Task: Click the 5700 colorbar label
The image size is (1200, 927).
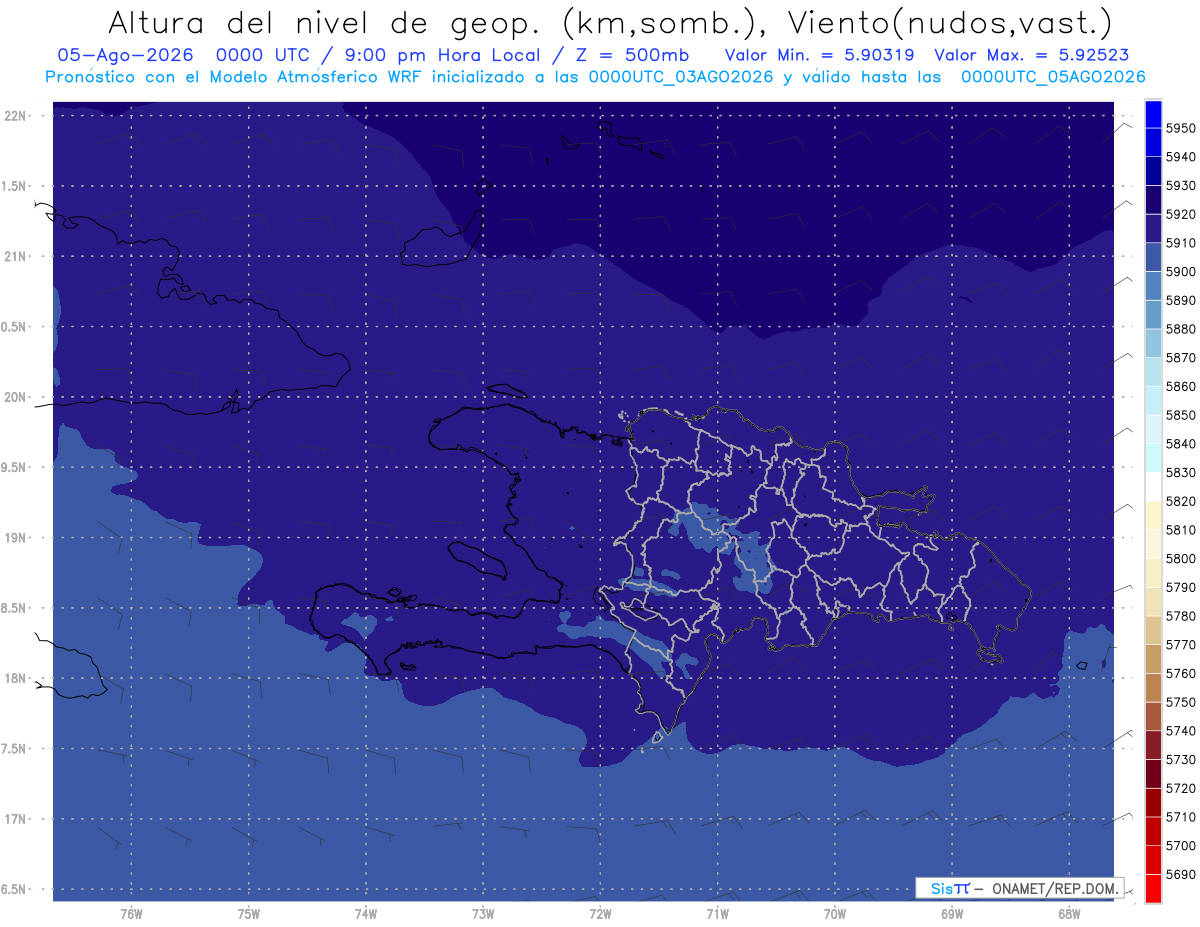Action: 1181,846
